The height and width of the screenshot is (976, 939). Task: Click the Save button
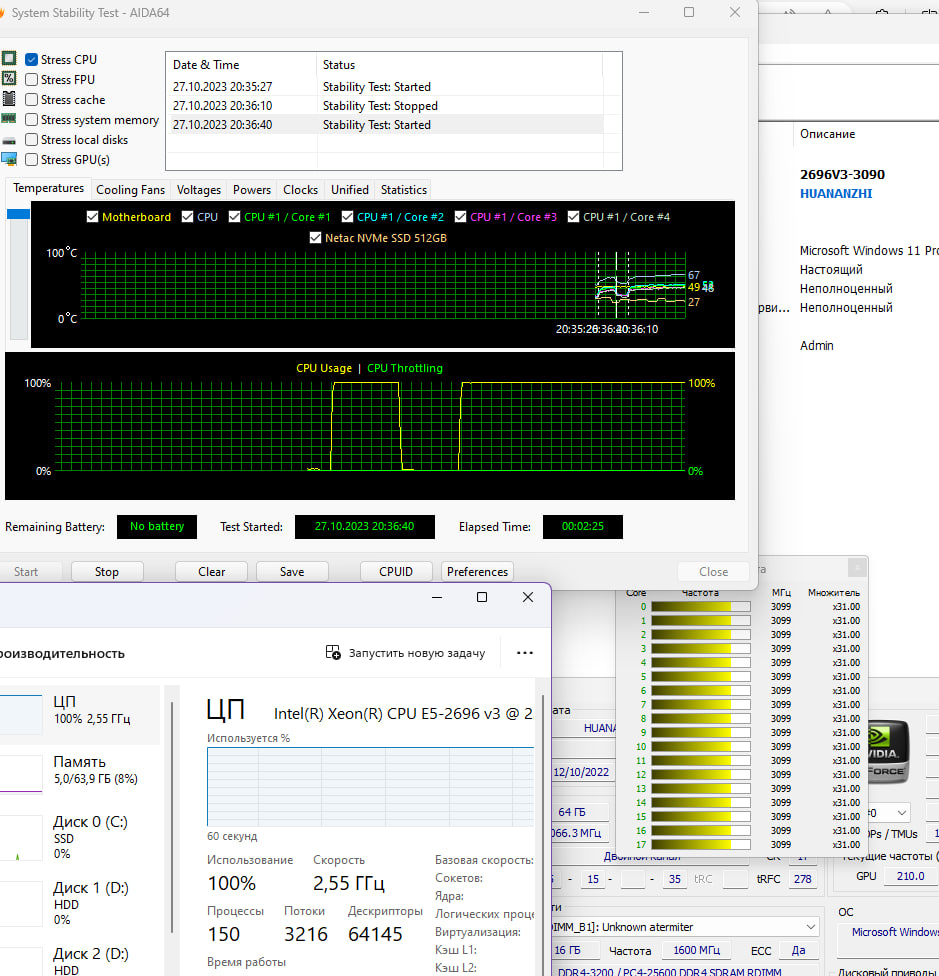(x=292, y=571)
